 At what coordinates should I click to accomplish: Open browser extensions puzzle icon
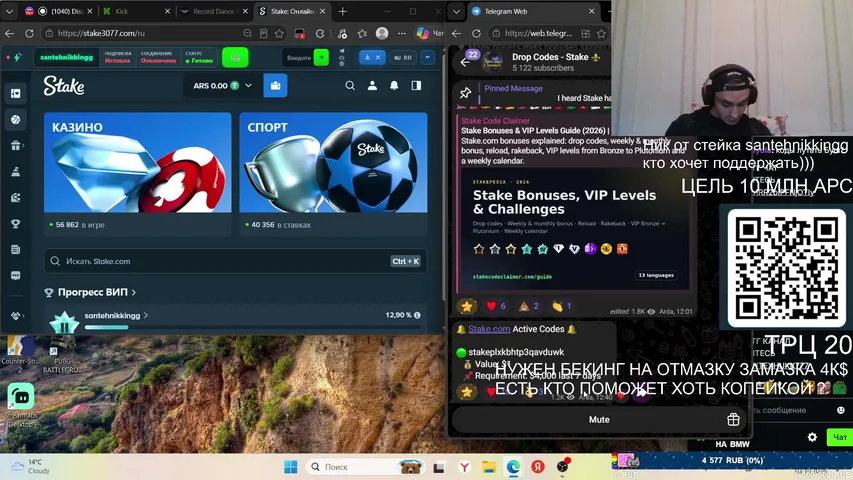(320, 33)
